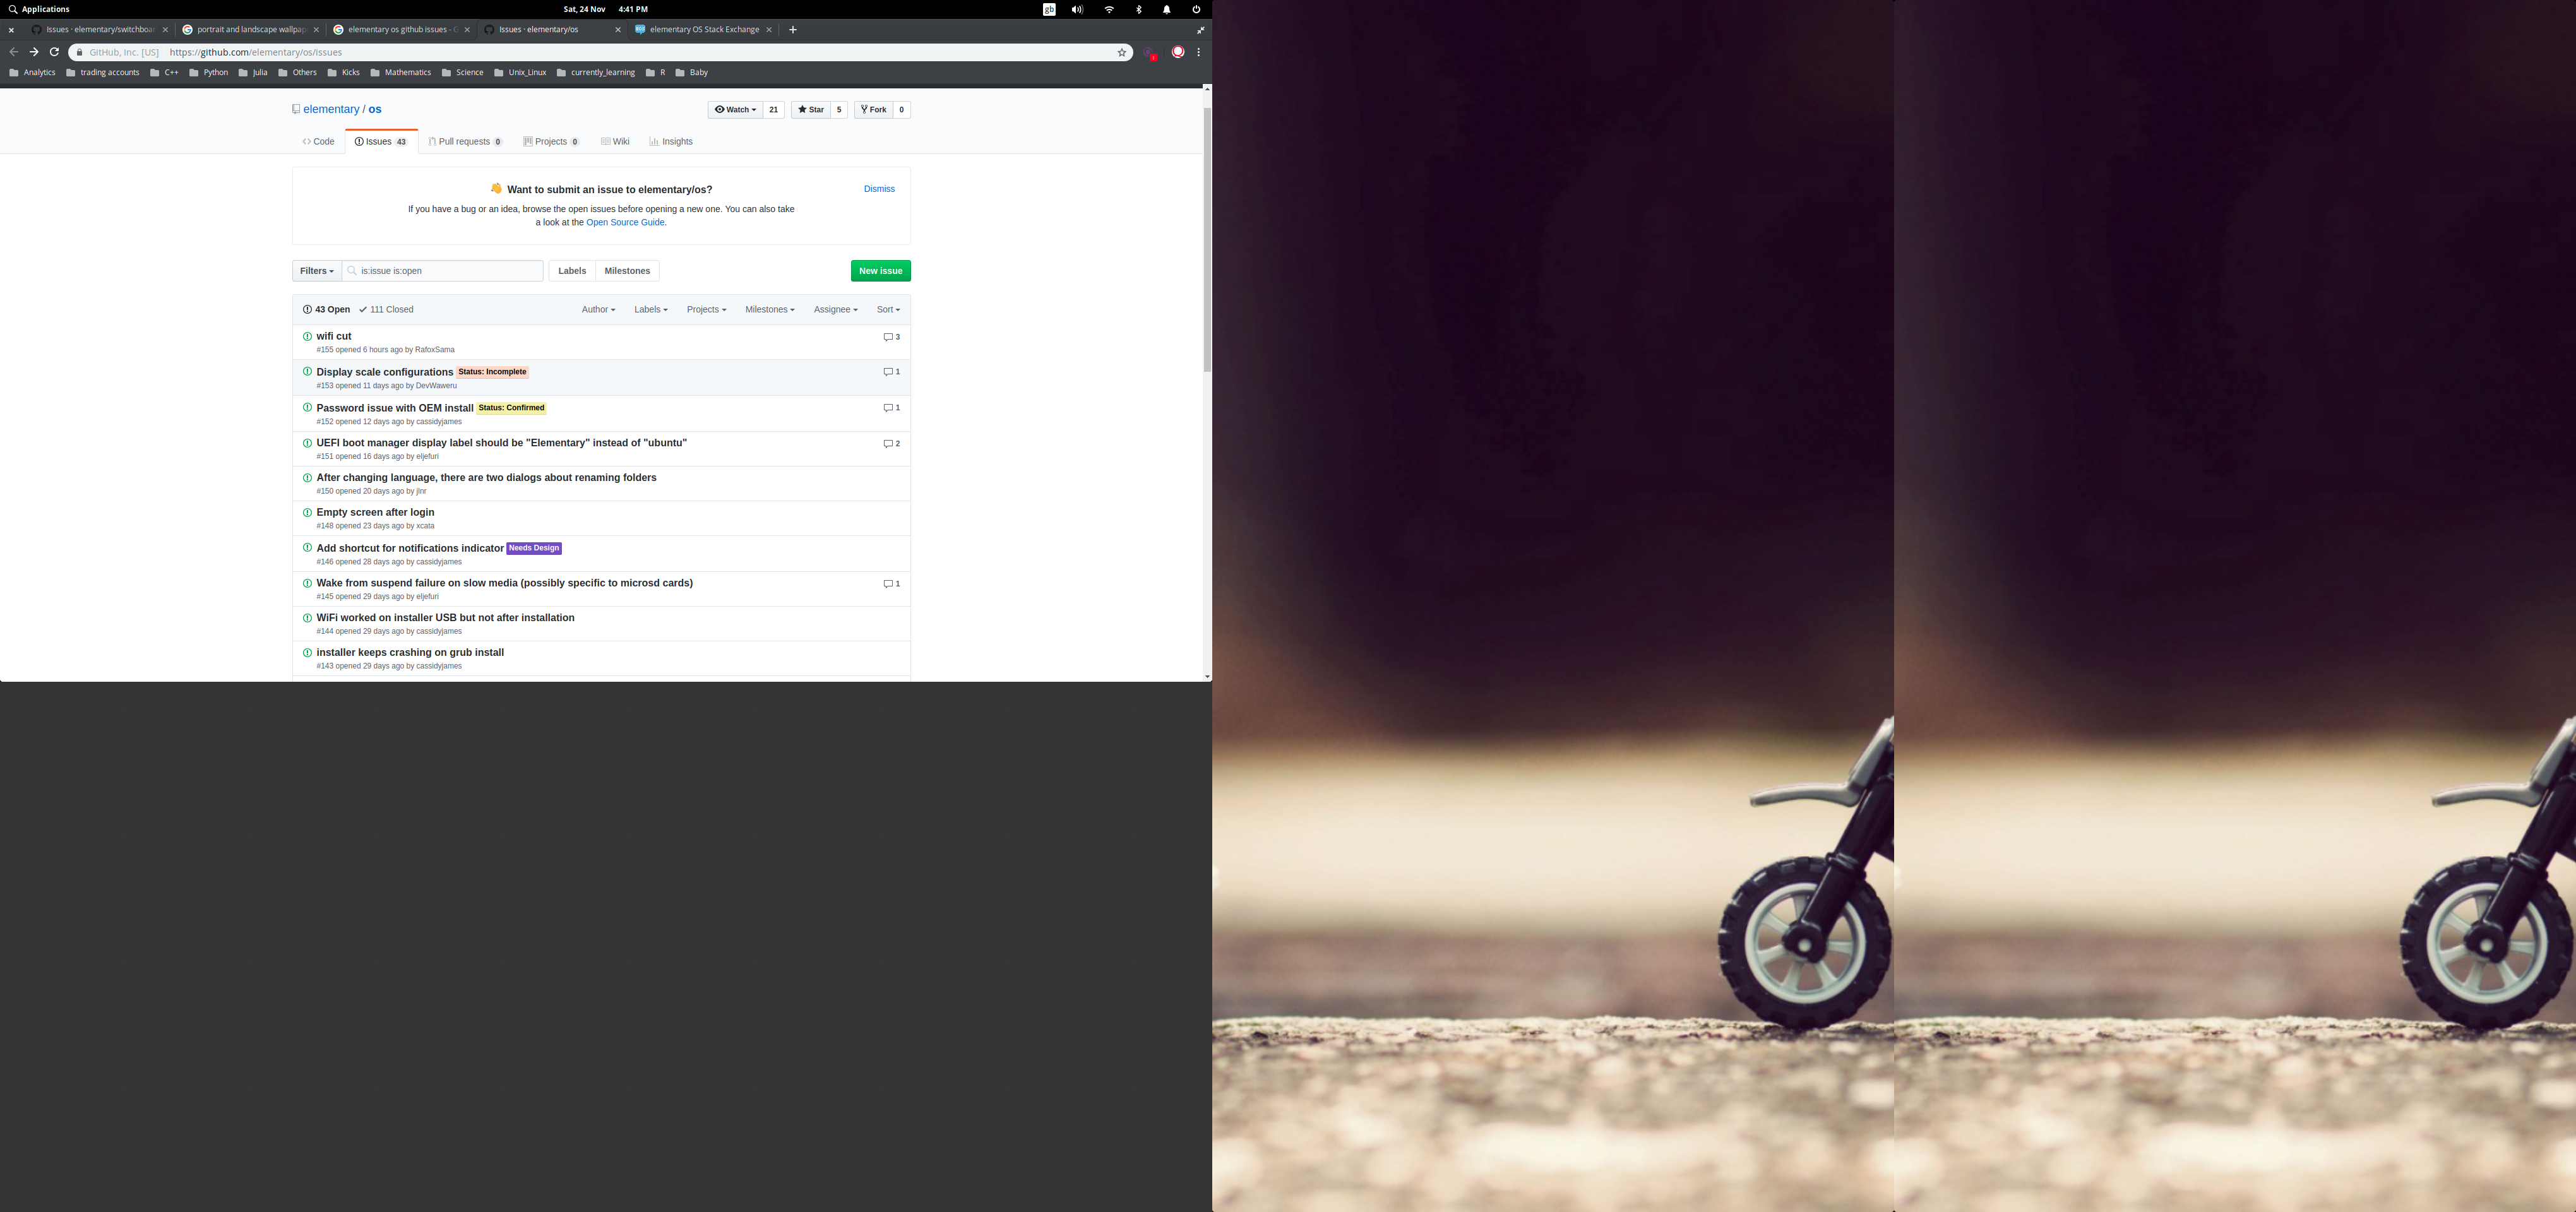Click the GitHub bookmark icon in browser bar
This screenshot has width=2576, height=1212.
pyautogui.click(x=1119, y=52)
